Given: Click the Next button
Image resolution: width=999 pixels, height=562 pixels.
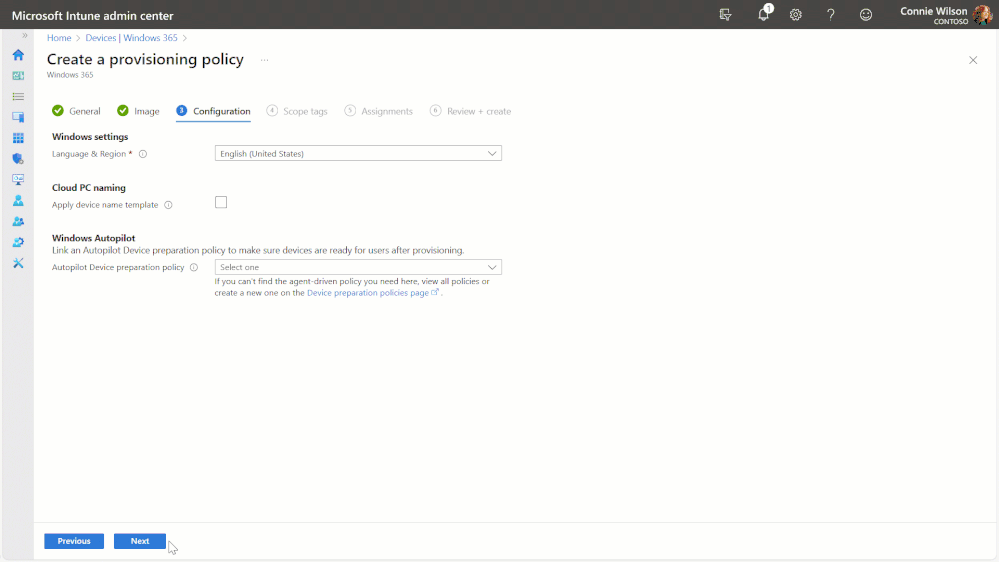Looking at the screenshot, I should 140,541.
